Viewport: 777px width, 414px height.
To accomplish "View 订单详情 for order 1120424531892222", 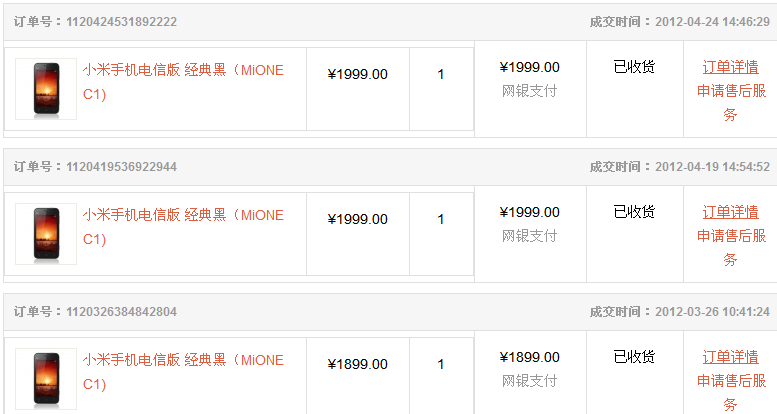I will [730, 67].
